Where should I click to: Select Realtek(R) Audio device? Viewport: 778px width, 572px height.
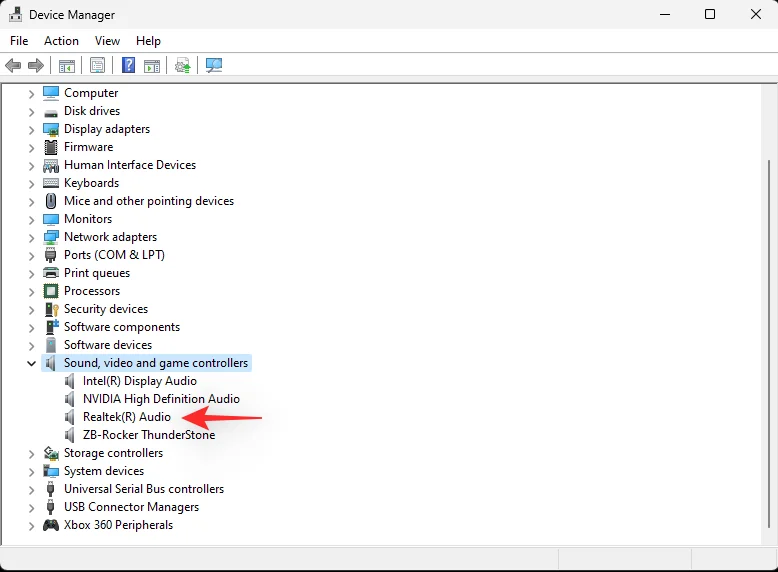click(127, 417)
